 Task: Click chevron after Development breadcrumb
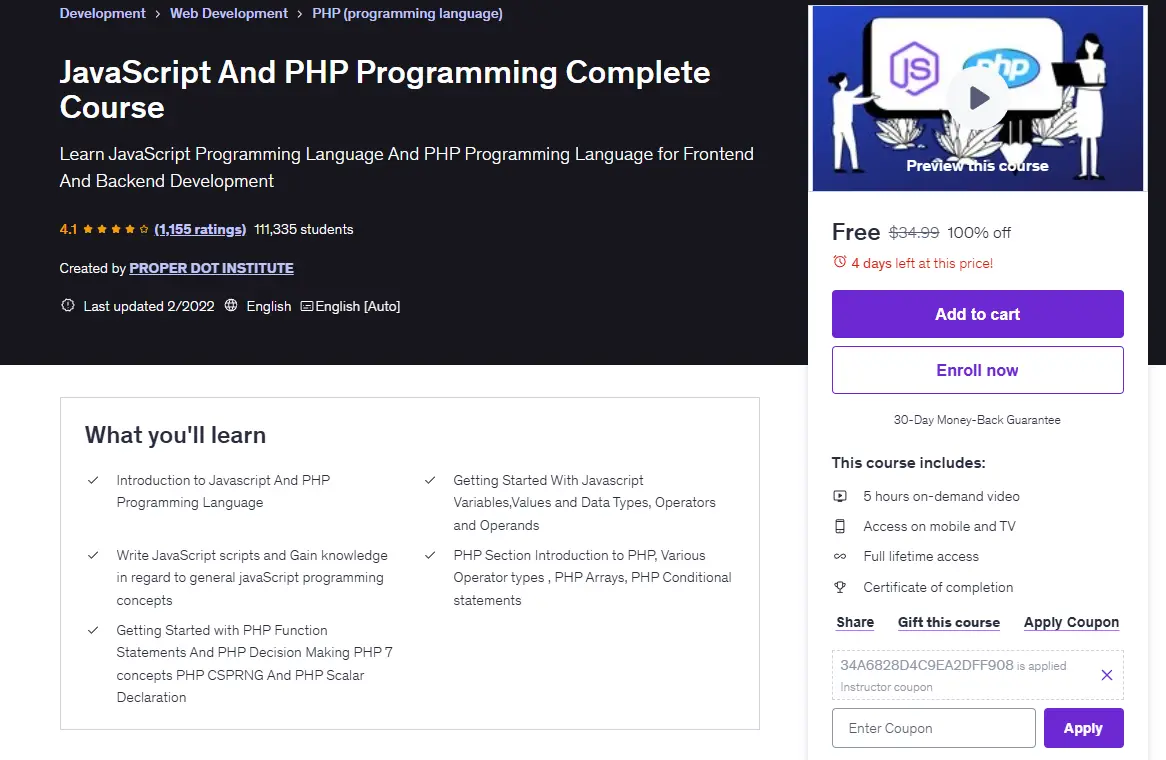[158, 14]
